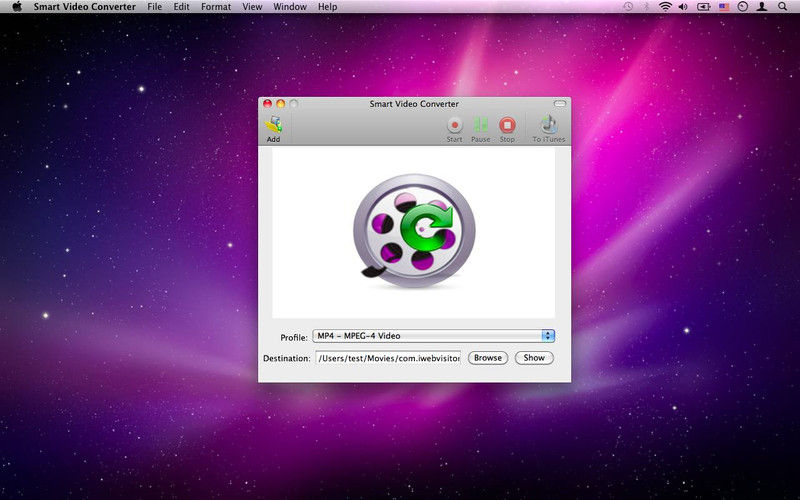
Task: Open the Profile format dropdown
Action: tap(433, 336)
